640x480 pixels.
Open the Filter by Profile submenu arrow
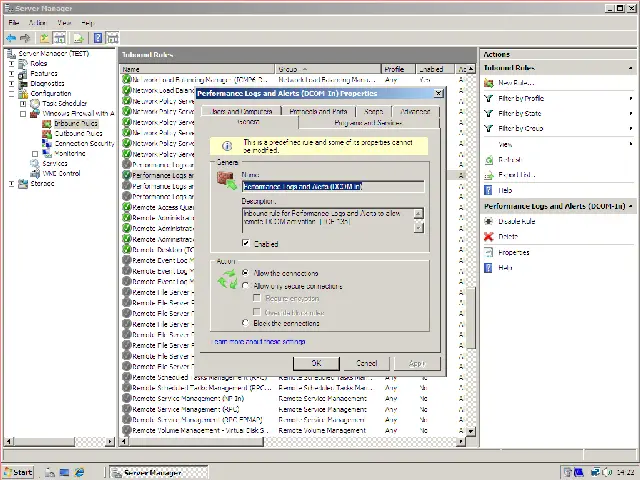coord(631,98)
